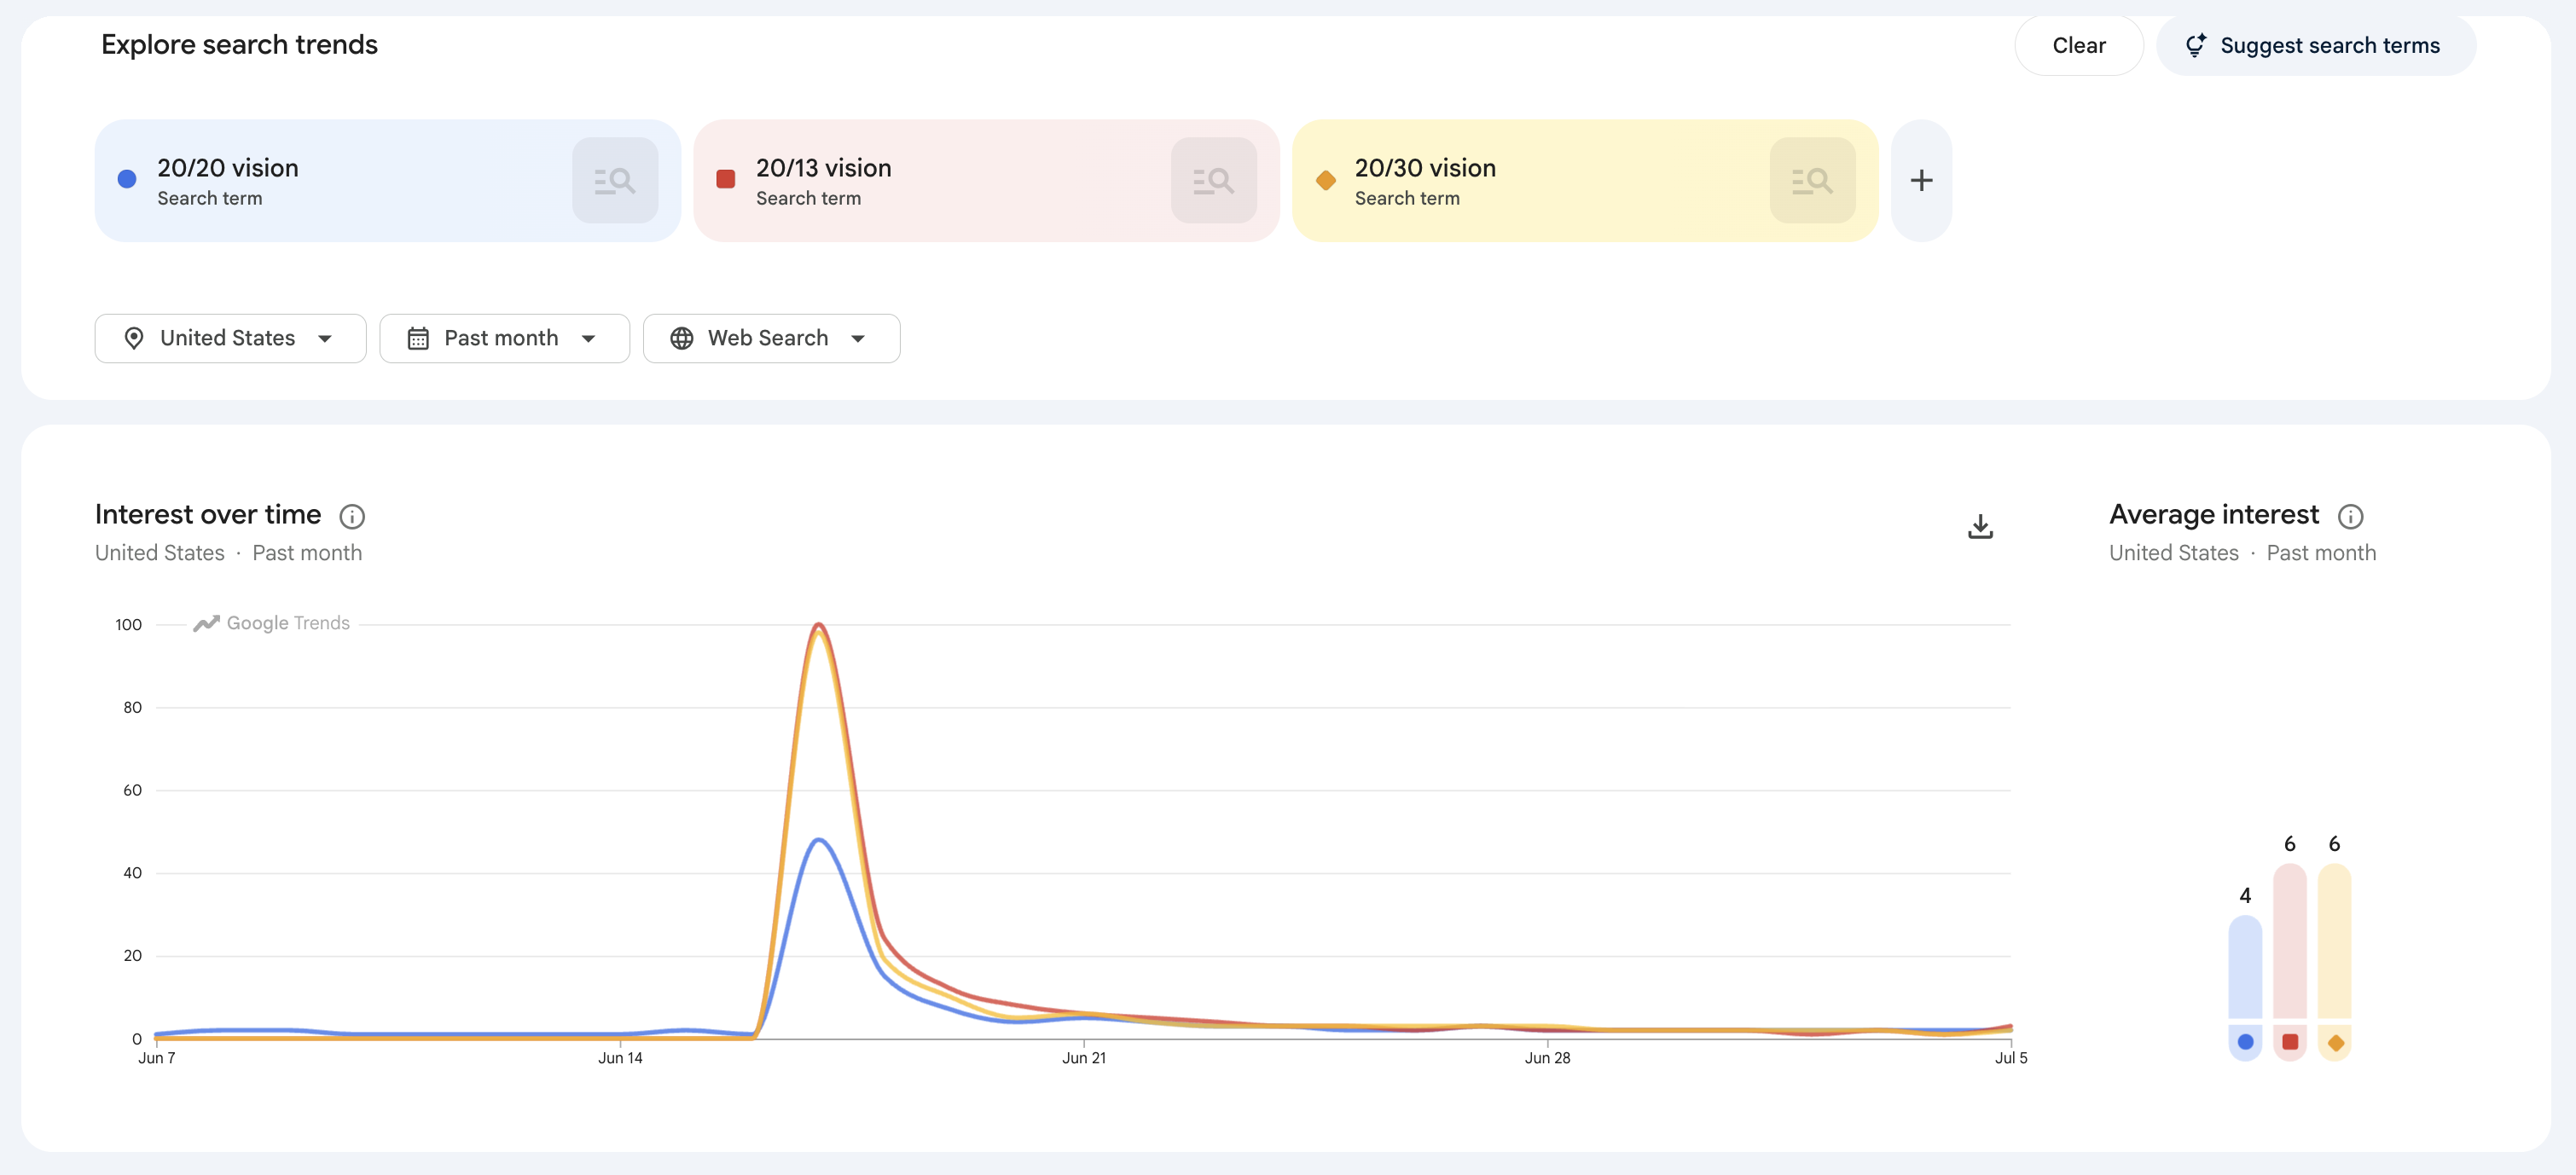Clear all search terms

[x=2078, y=45]
